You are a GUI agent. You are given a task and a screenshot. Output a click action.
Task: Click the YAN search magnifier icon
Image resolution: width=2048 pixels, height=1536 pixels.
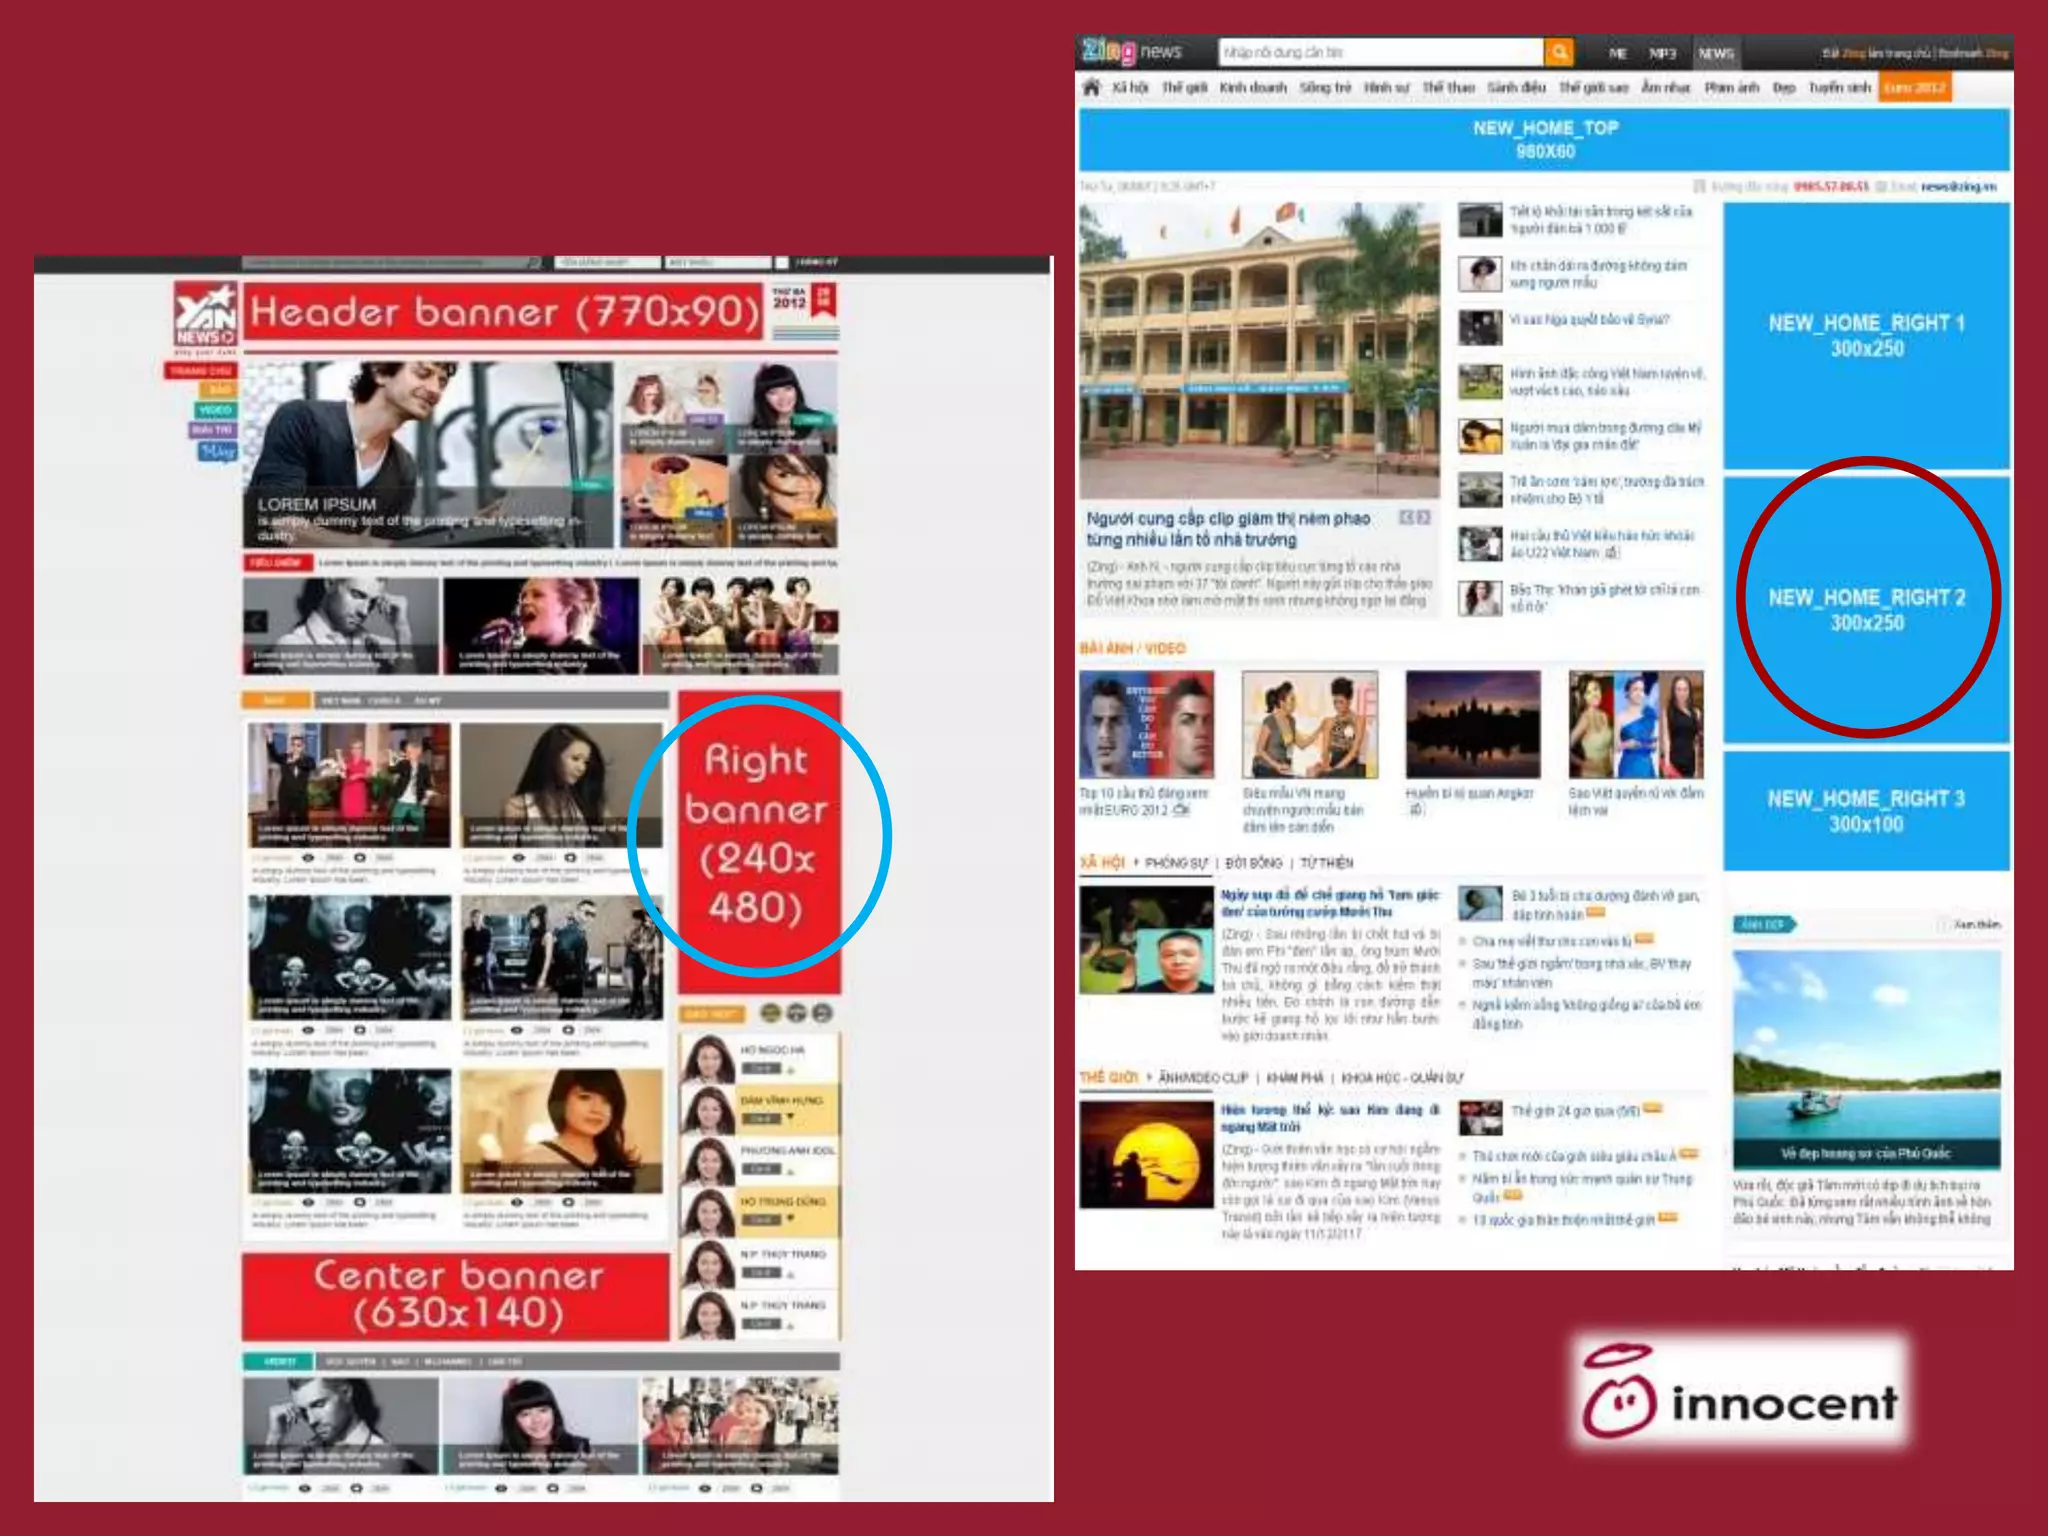534,263
